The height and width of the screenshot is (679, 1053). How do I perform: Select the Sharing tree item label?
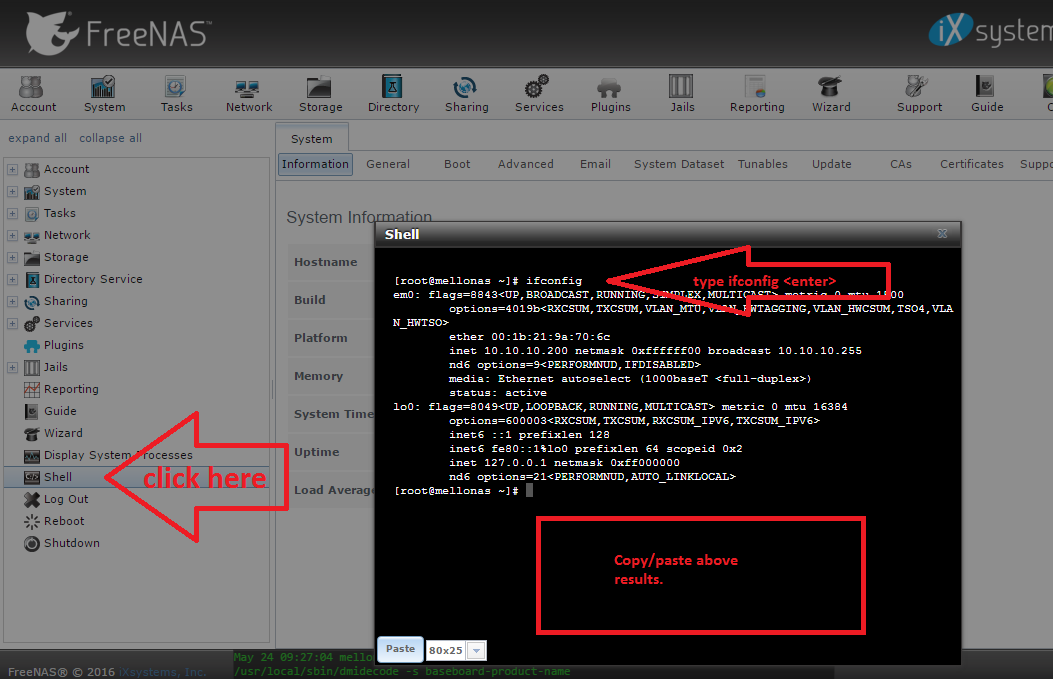[66, 301]
